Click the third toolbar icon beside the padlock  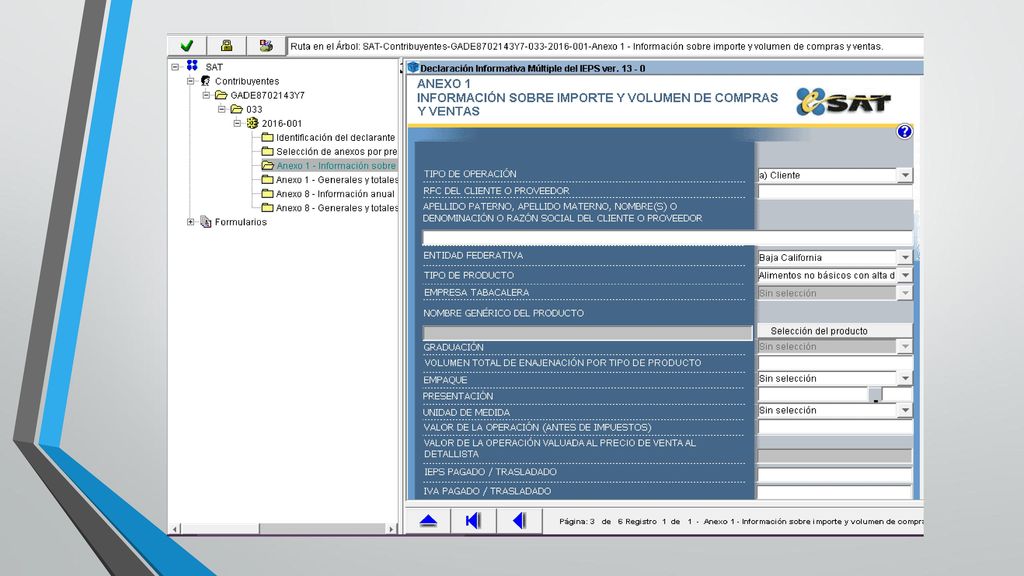(266, 46)
